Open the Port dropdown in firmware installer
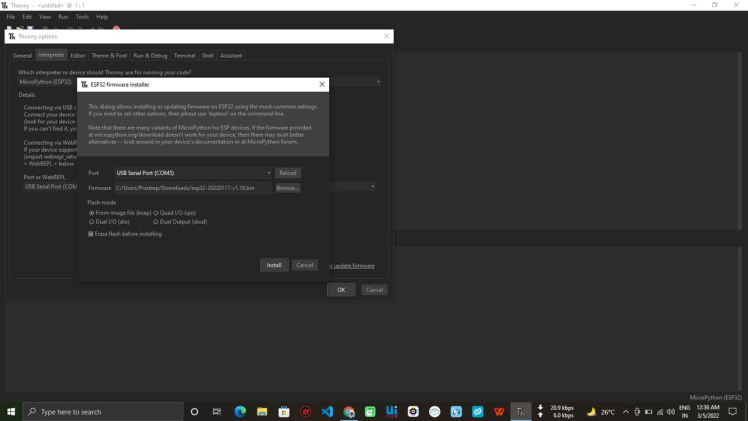This screenshot has height=421, width=748. pyautogui.click(x=193, y=173)
